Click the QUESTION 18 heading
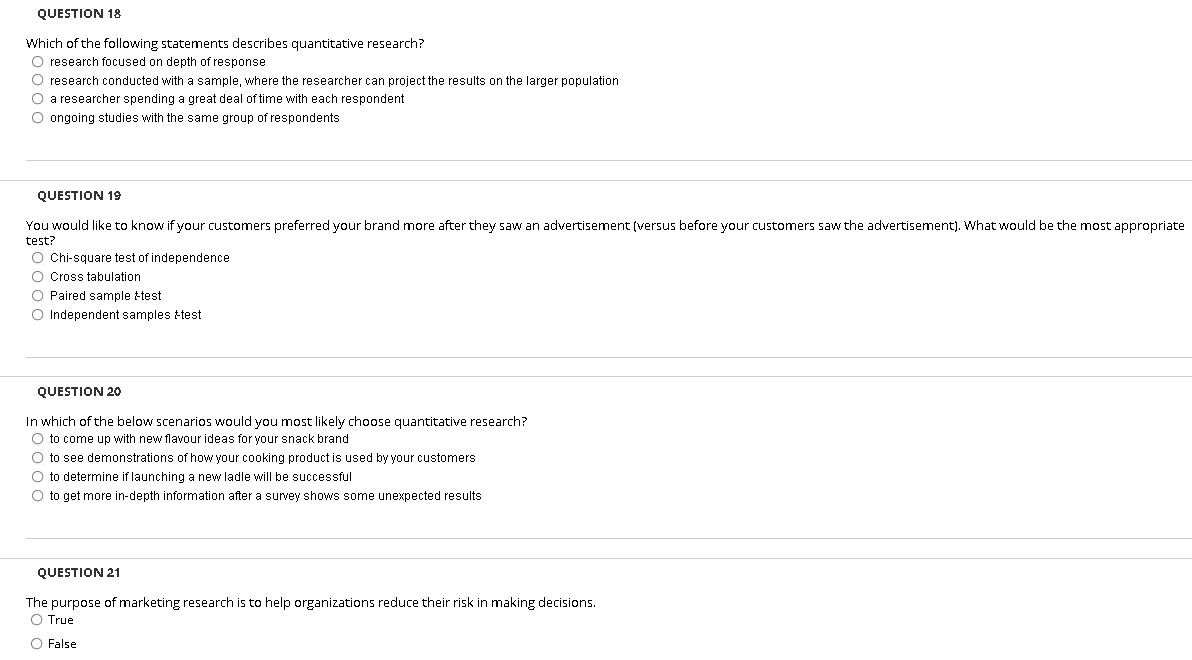The width and height of the screenshot is (1192, 660). 78,13
